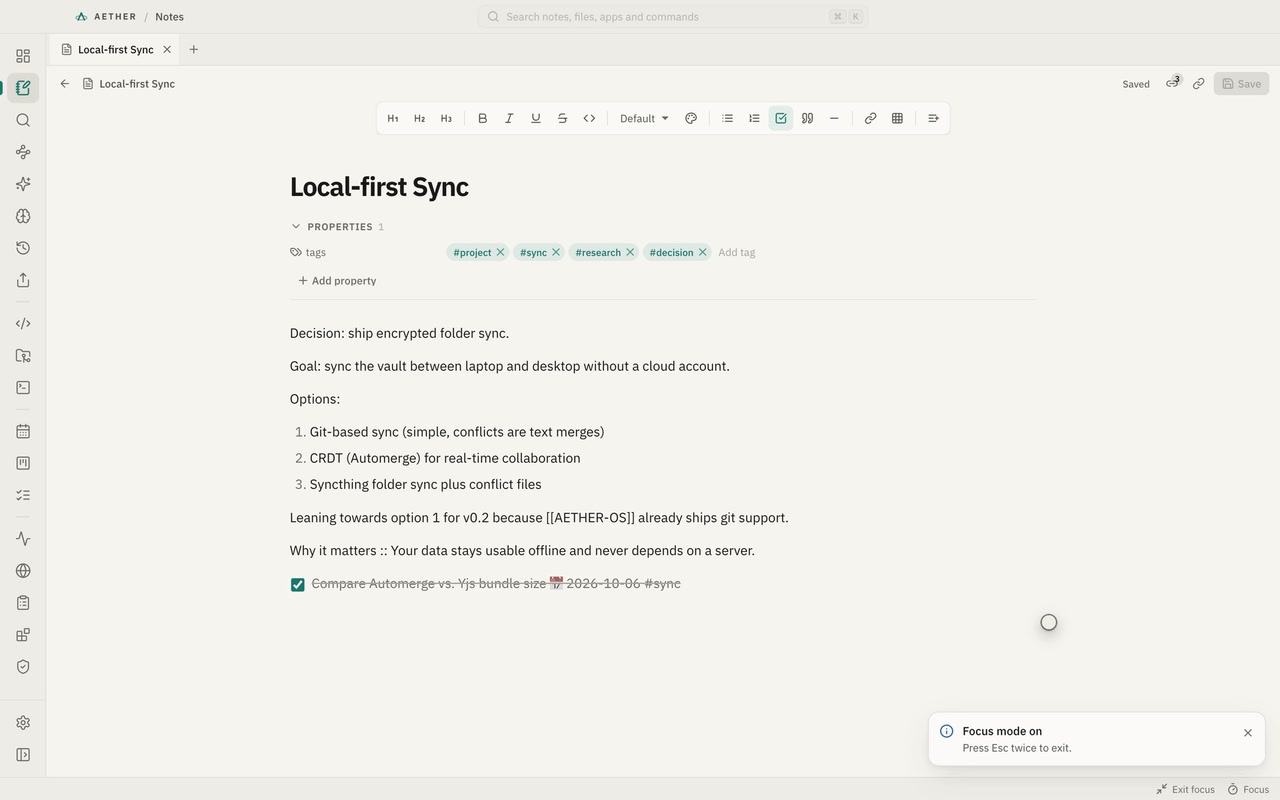Open Settings from the sidebar
1280x800 pixels.
click(23, 723)
